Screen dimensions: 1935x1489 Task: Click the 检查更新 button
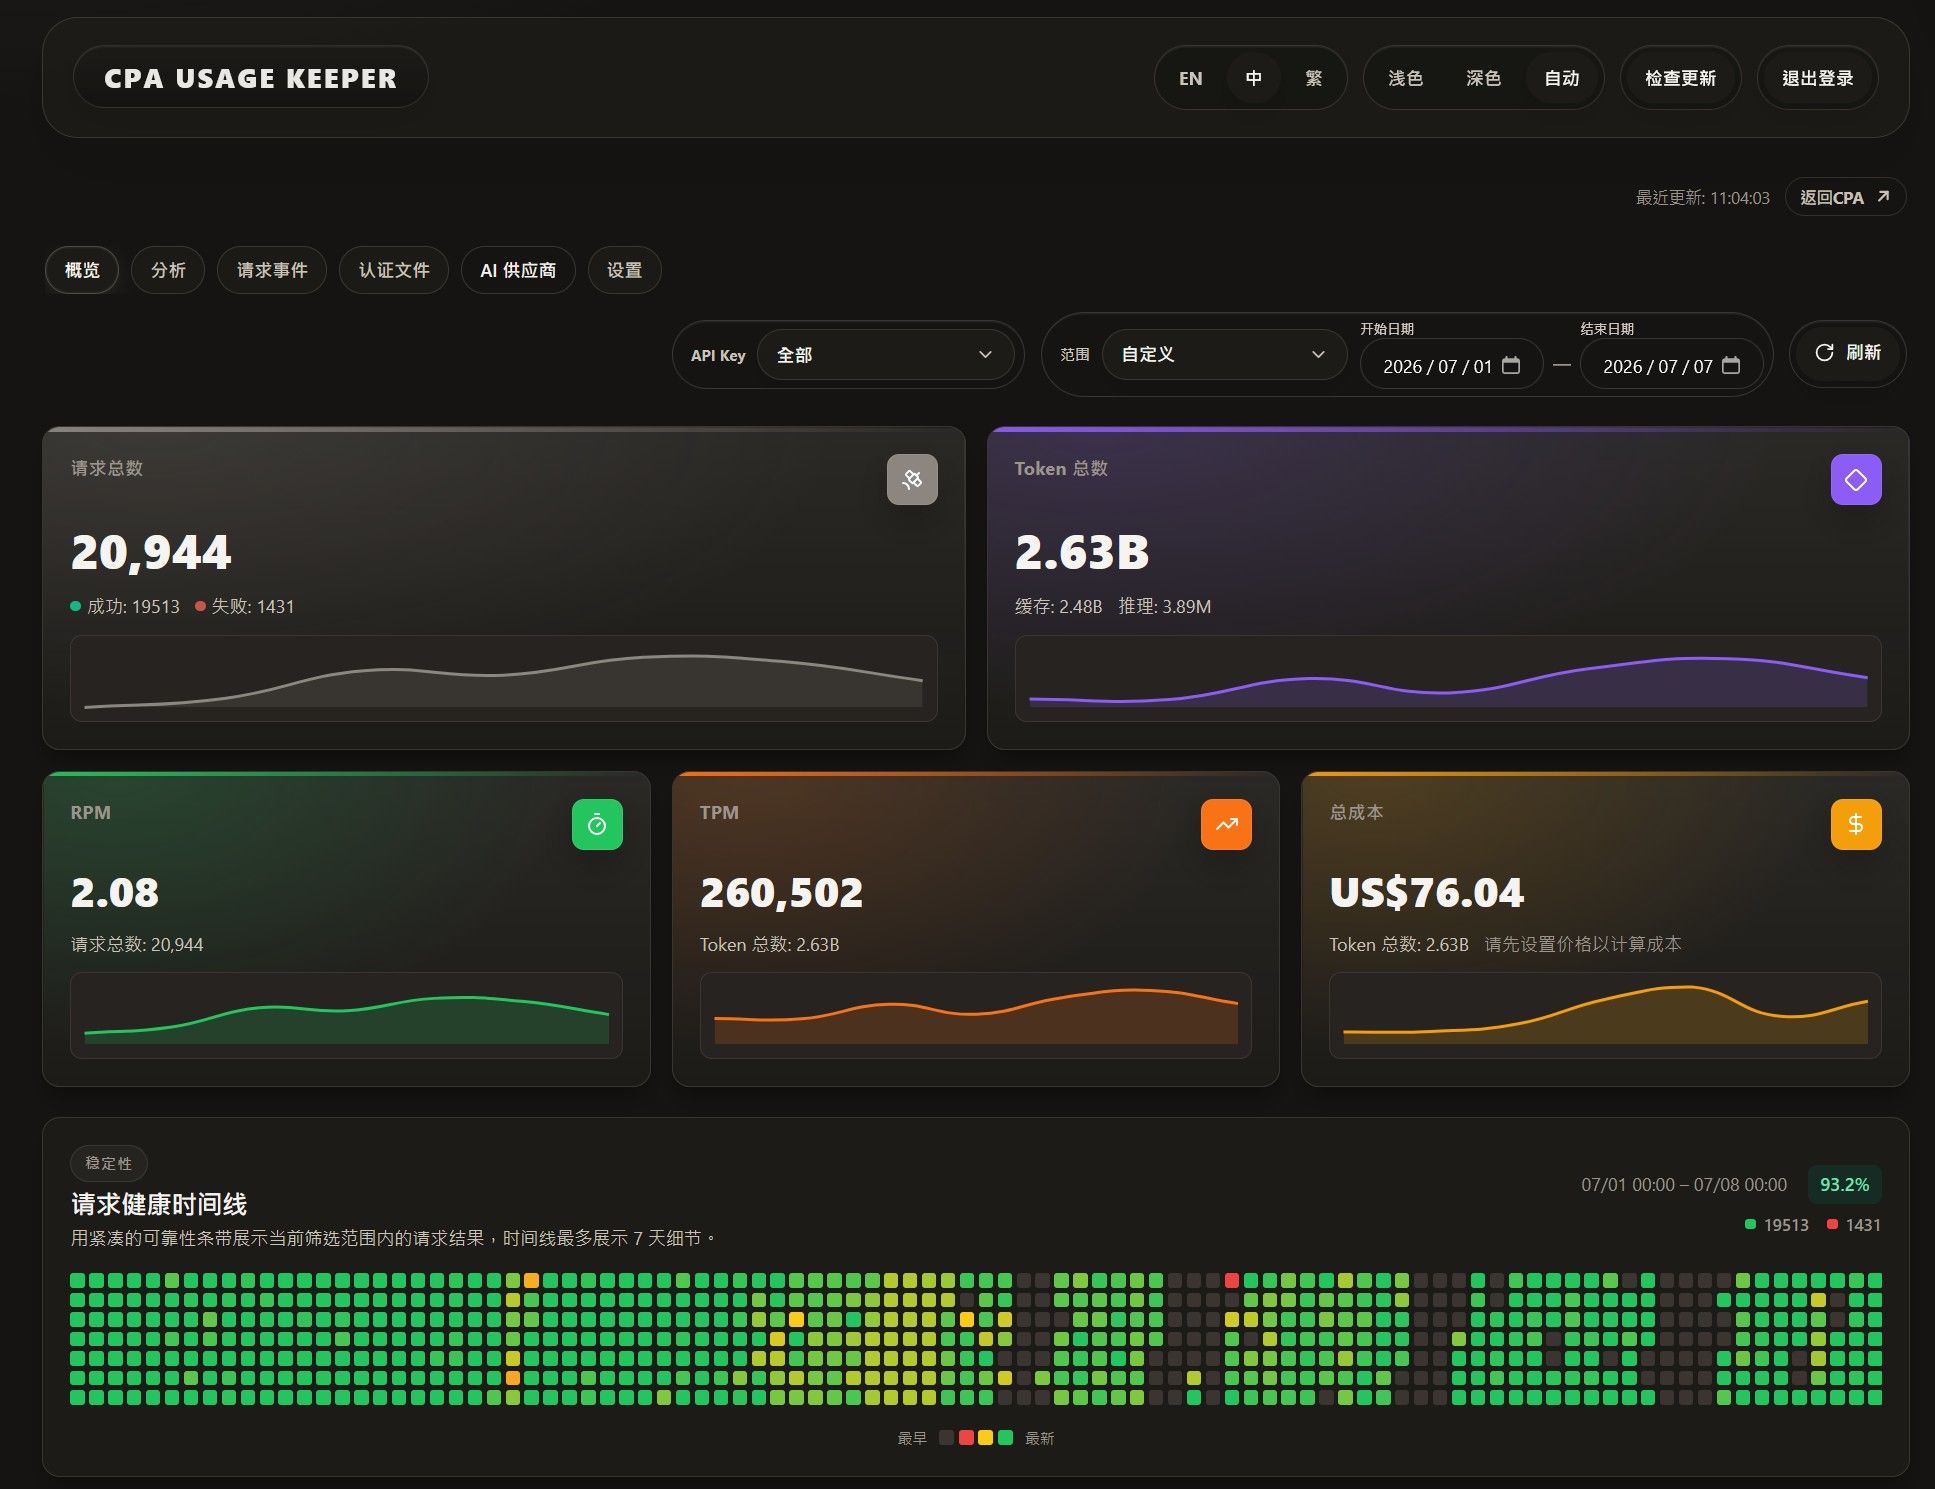coord(1680,78)
